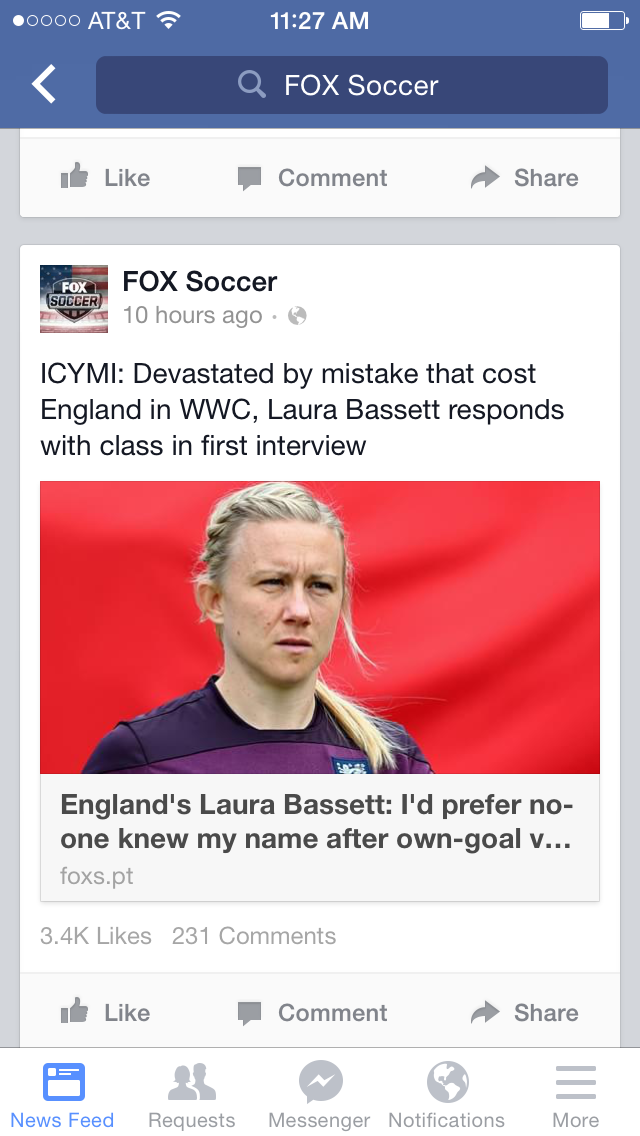Open England's Laura Bassett article headline
The width and height of the screenshot is (640, 1136).
coord(317,822)
